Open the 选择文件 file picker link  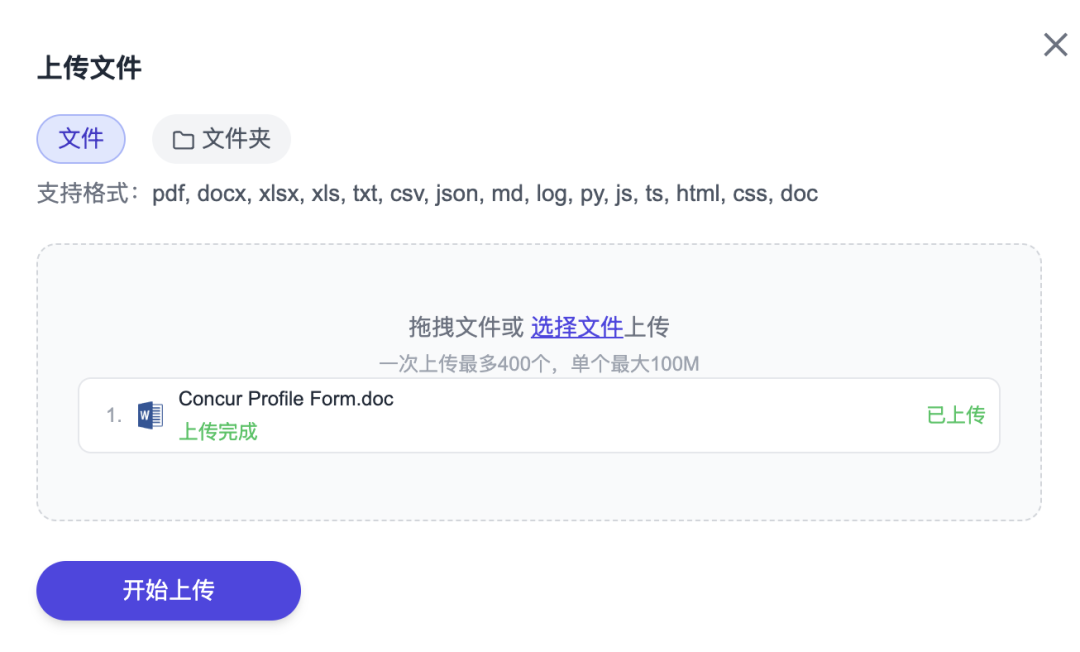[x=577, y=327]
